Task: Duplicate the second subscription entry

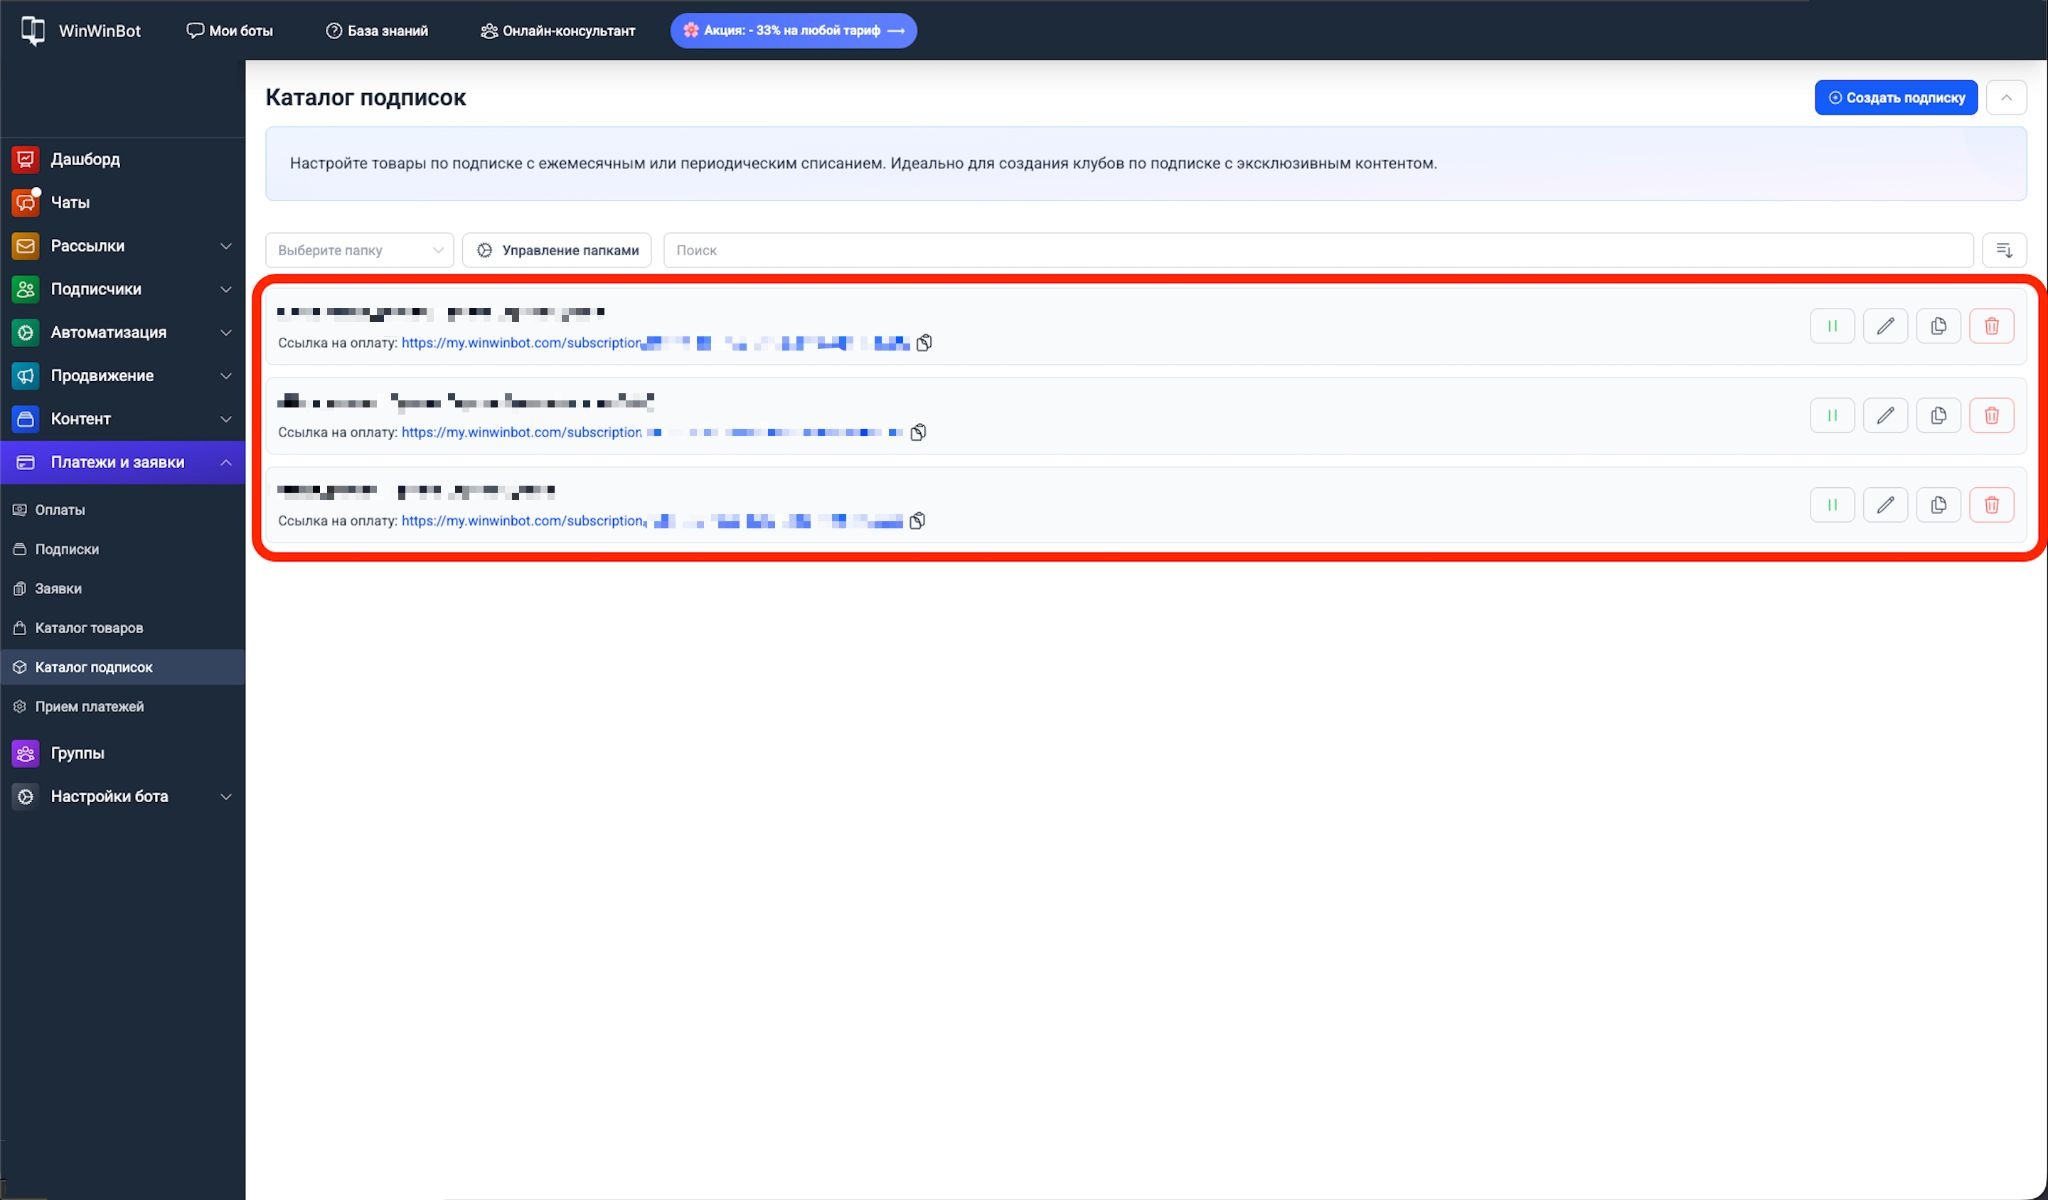Action: coord(1938,415)
